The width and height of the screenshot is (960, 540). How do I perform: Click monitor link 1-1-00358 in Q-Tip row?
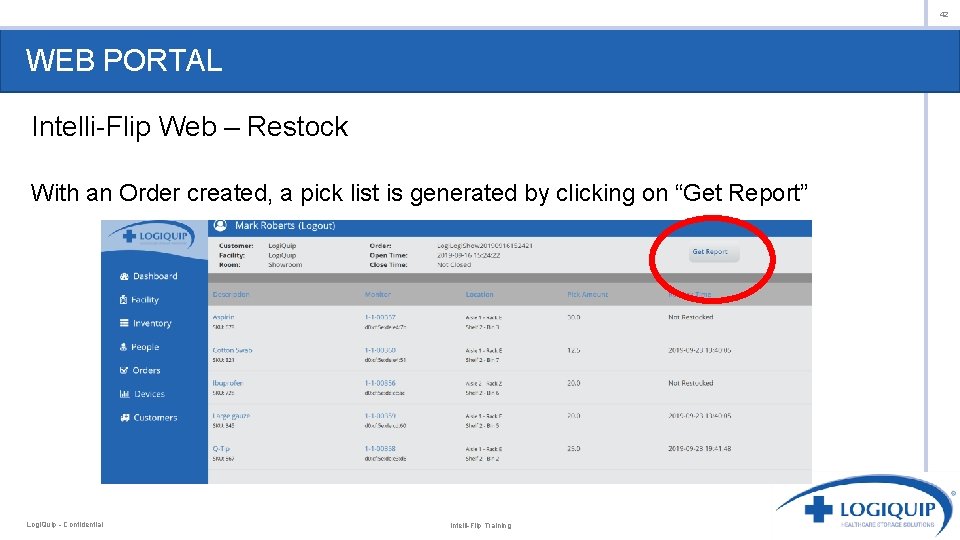pos(380,449)
